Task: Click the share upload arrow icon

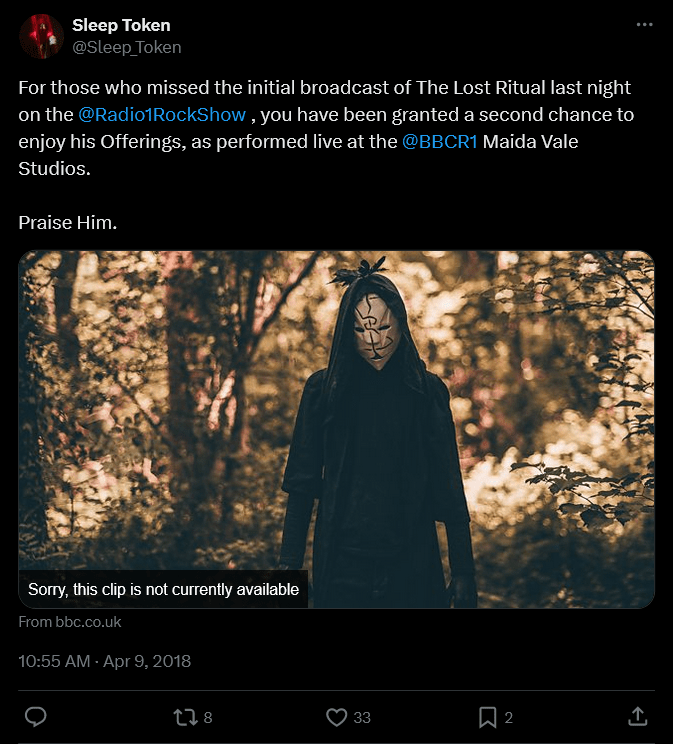Action: 637,717
